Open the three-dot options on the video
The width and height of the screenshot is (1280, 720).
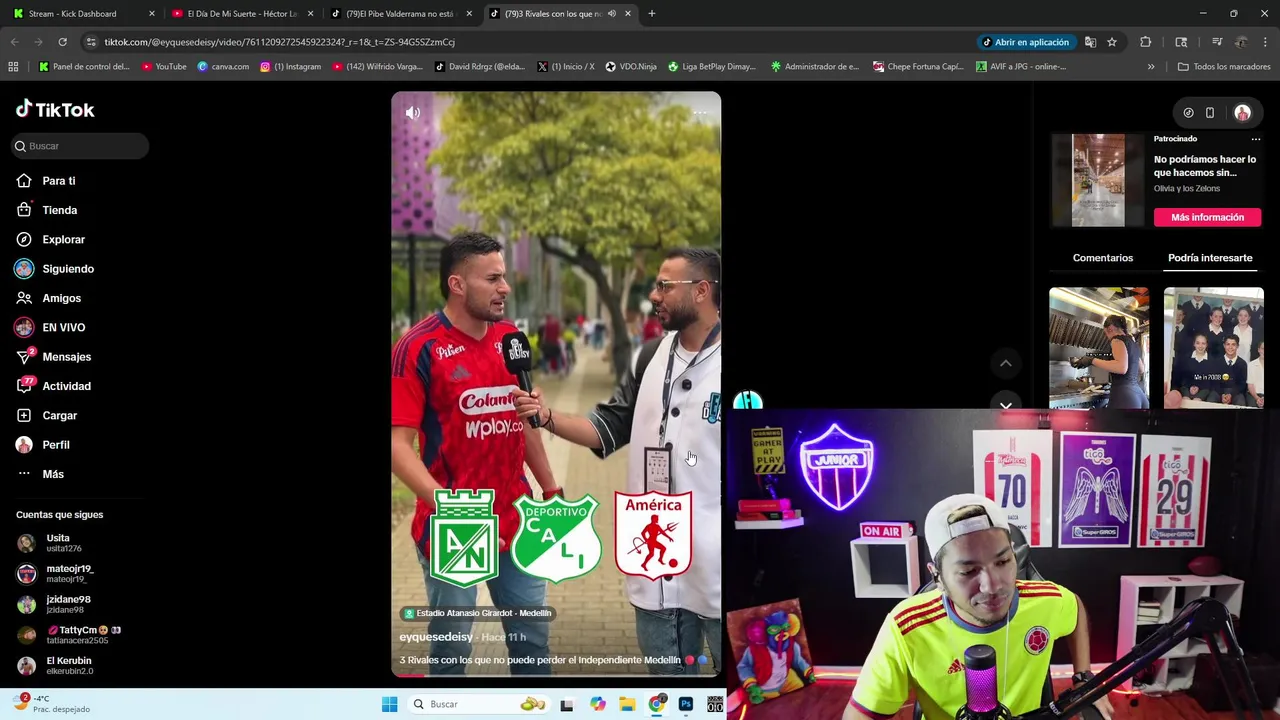coord(700,113)
